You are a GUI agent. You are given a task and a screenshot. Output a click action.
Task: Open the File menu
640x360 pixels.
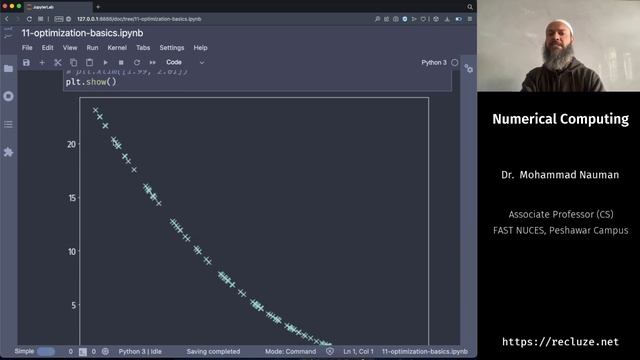(27, 48)
